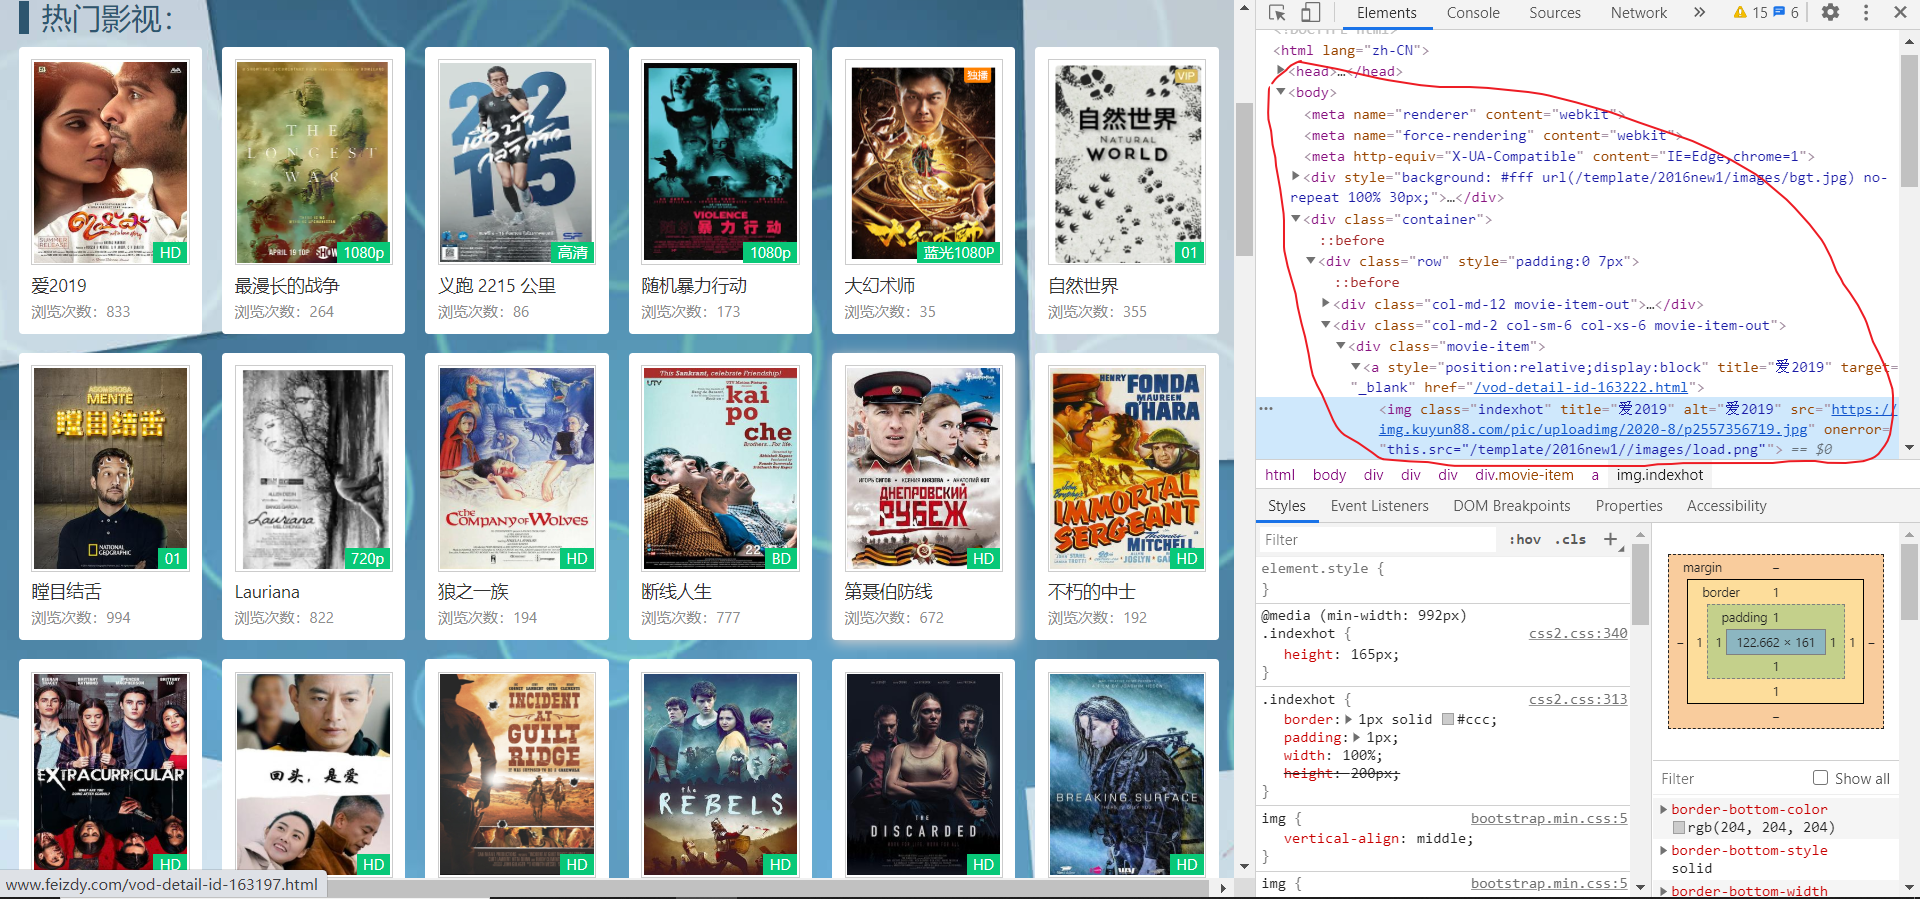Open DevTools settings gear
The image size is (1920, 899).
pos(1830,13)
